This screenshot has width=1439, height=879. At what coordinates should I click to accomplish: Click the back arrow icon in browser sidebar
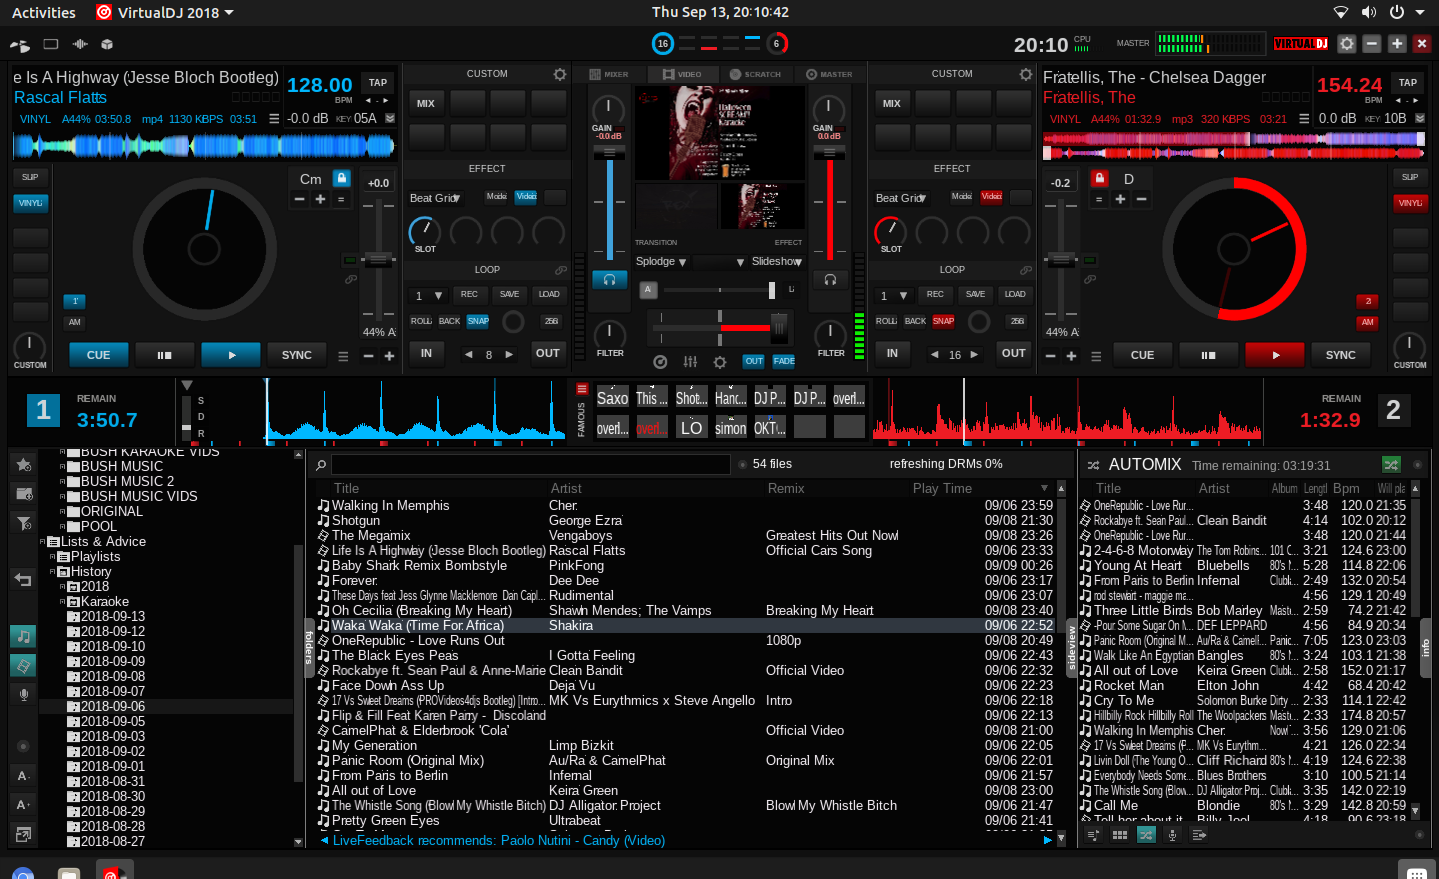pyautogui.click(x=24, y=580)
